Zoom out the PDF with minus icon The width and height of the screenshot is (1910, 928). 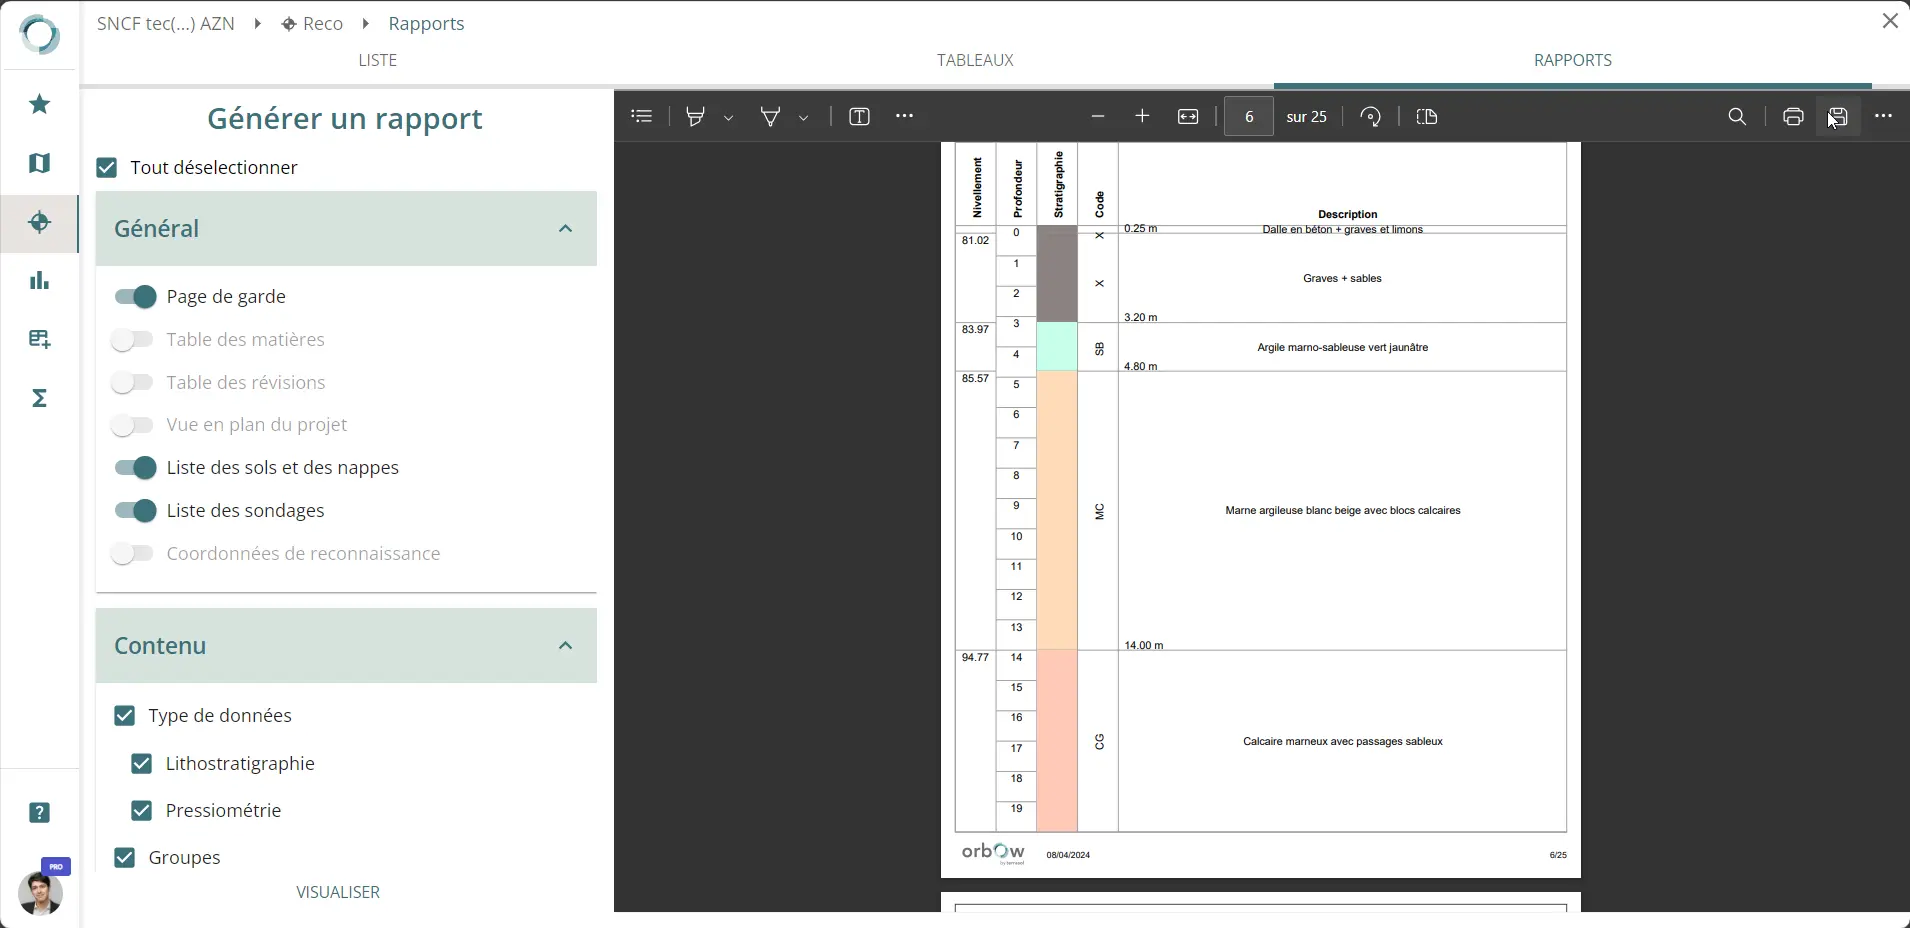click(x=1098, y=117)
